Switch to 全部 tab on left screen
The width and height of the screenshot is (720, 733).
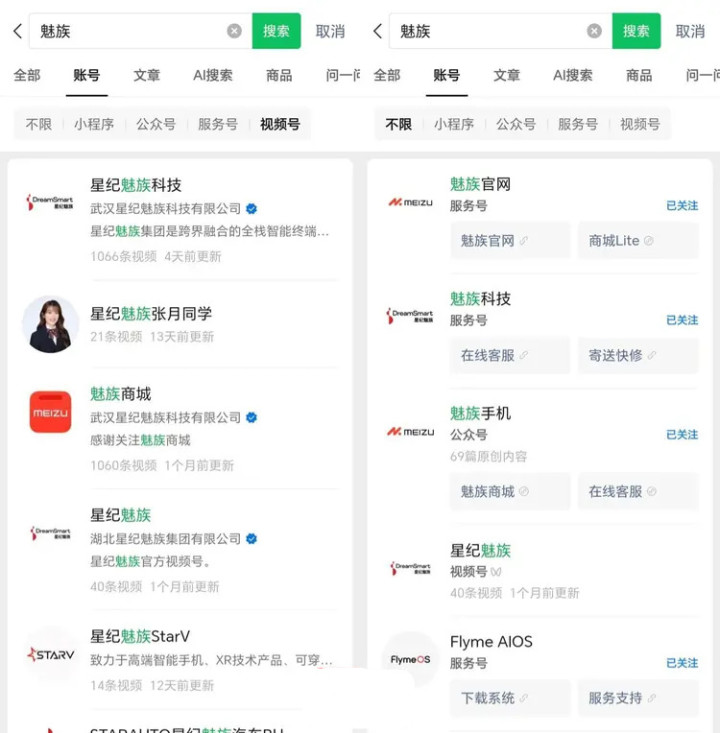pos(27,75)
